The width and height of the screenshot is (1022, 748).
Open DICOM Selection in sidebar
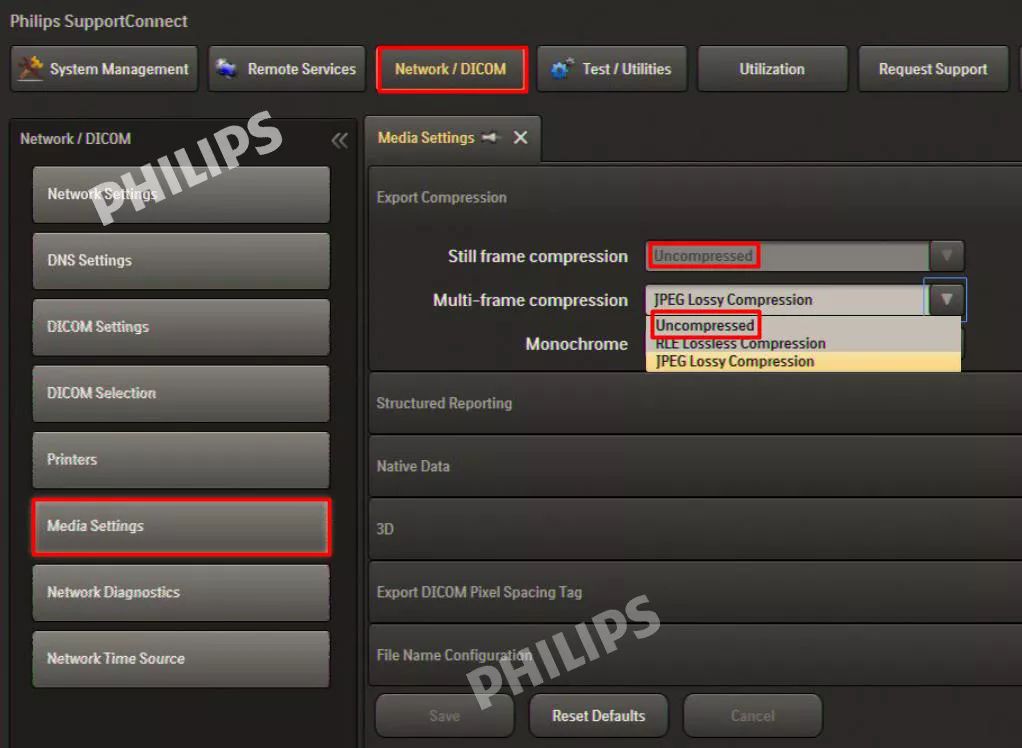click(x=181, y=393)
